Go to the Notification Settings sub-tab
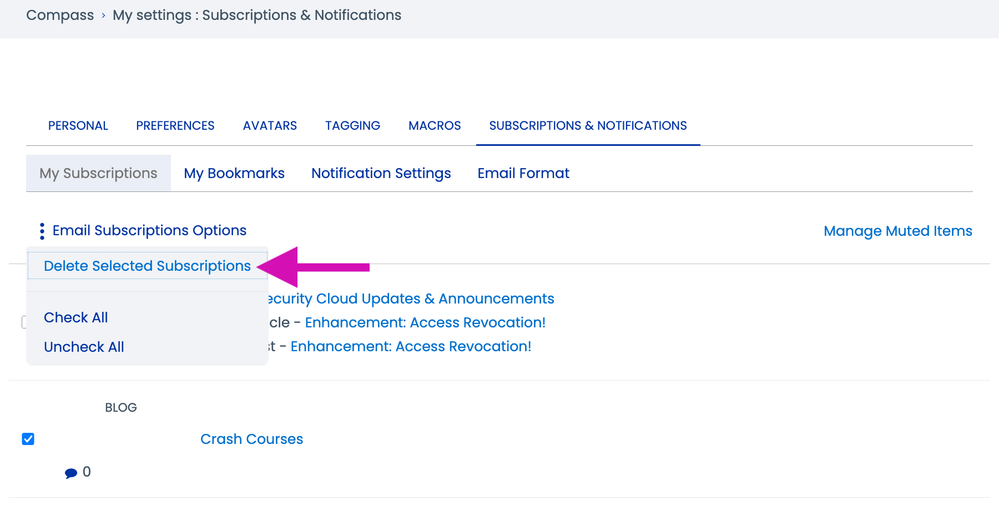 381,173
